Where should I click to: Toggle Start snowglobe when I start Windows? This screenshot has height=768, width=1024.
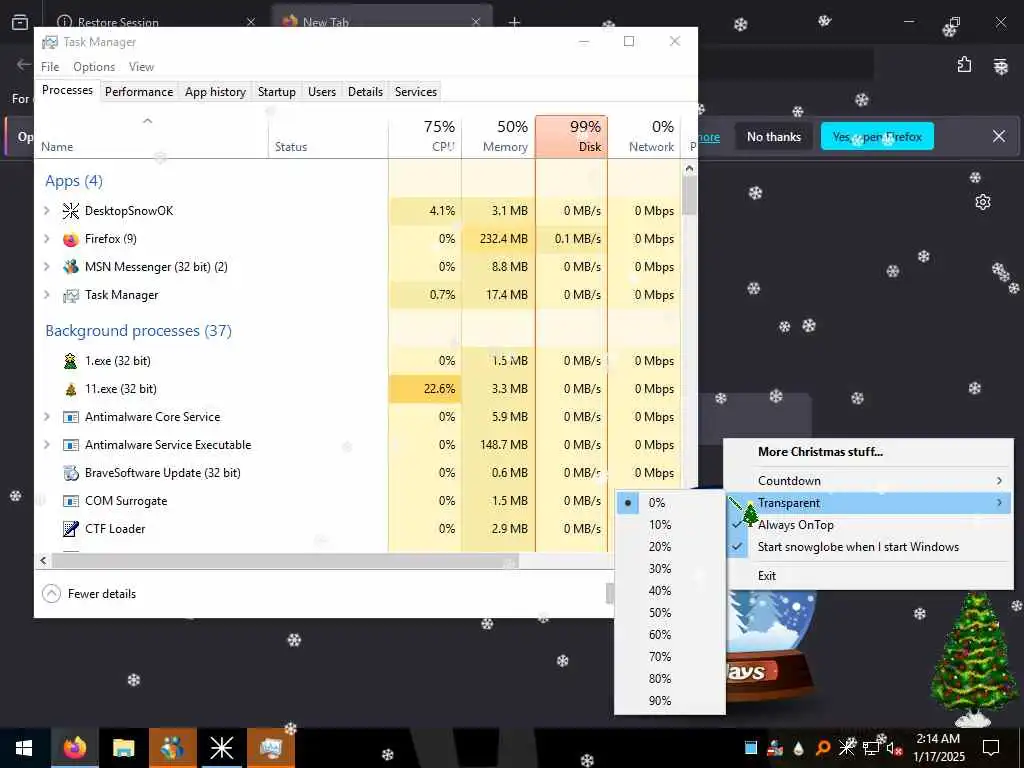(869, 547)
